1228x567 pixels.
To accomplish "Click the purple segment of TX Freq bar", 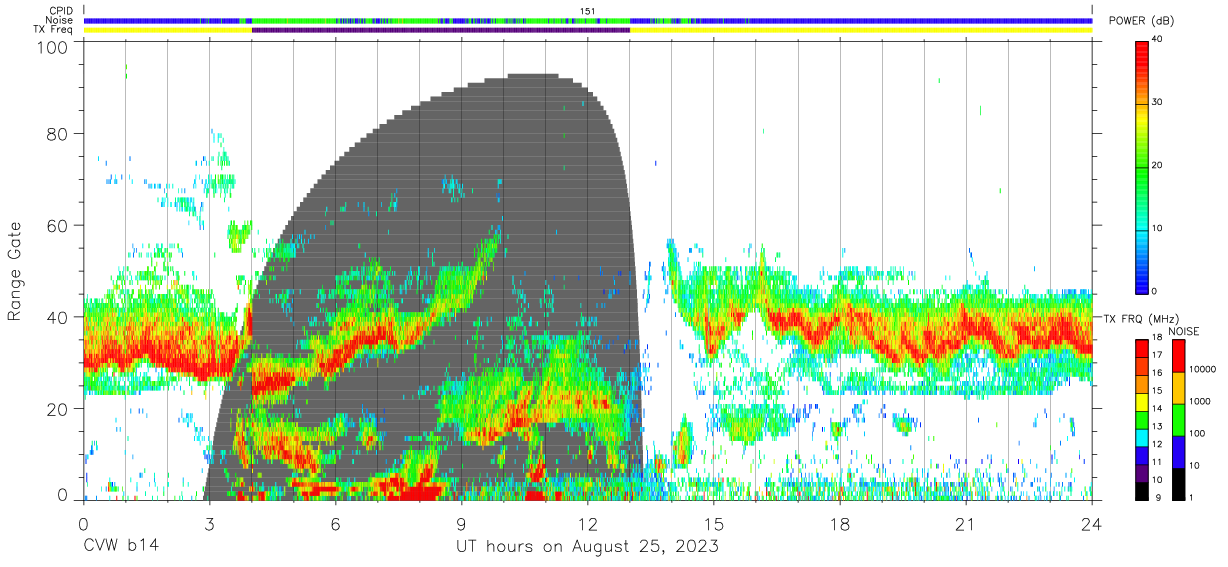I will point(441,30).
